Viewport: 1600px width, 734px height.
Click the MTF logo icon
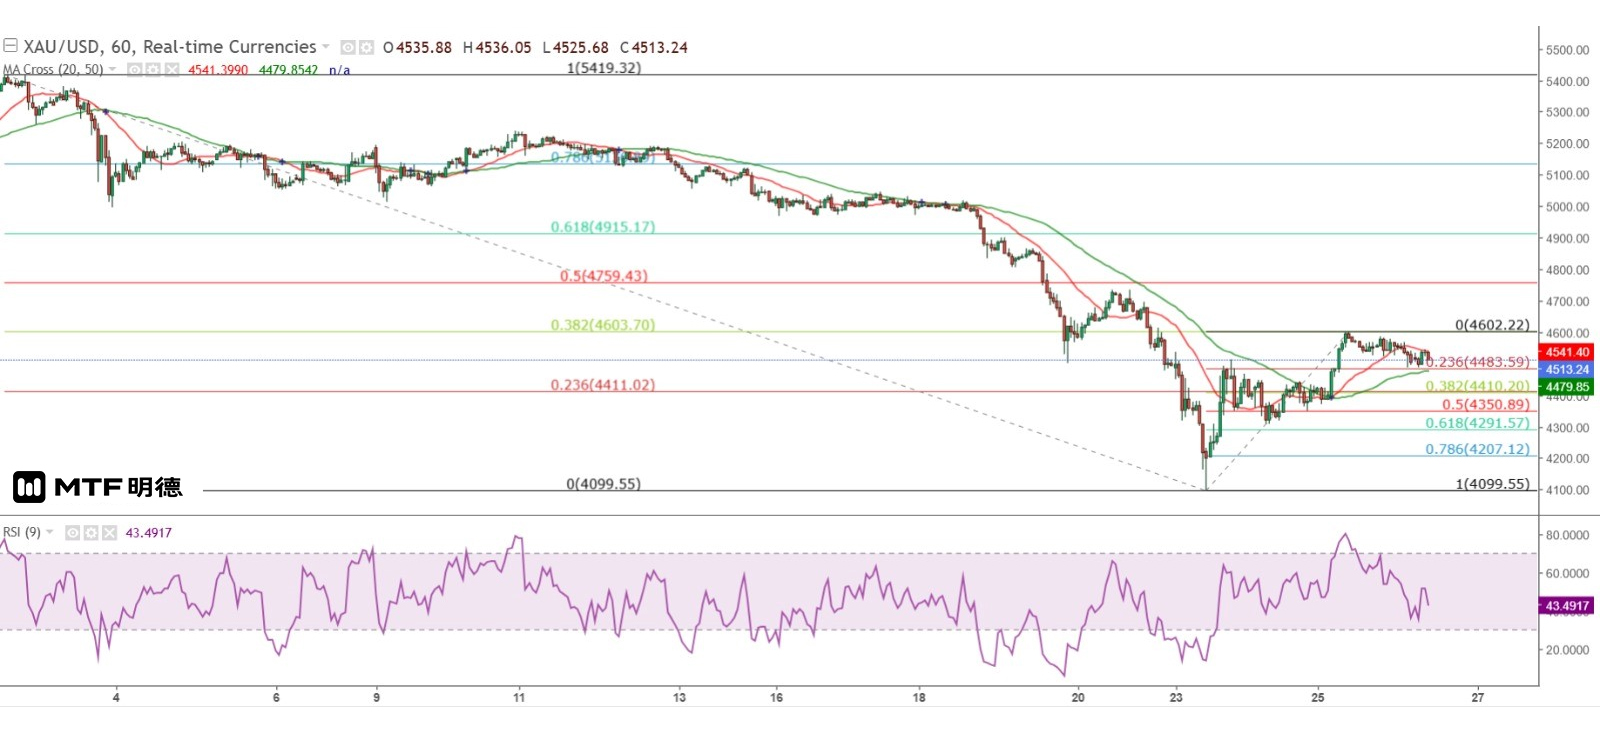tap(29, 487)
